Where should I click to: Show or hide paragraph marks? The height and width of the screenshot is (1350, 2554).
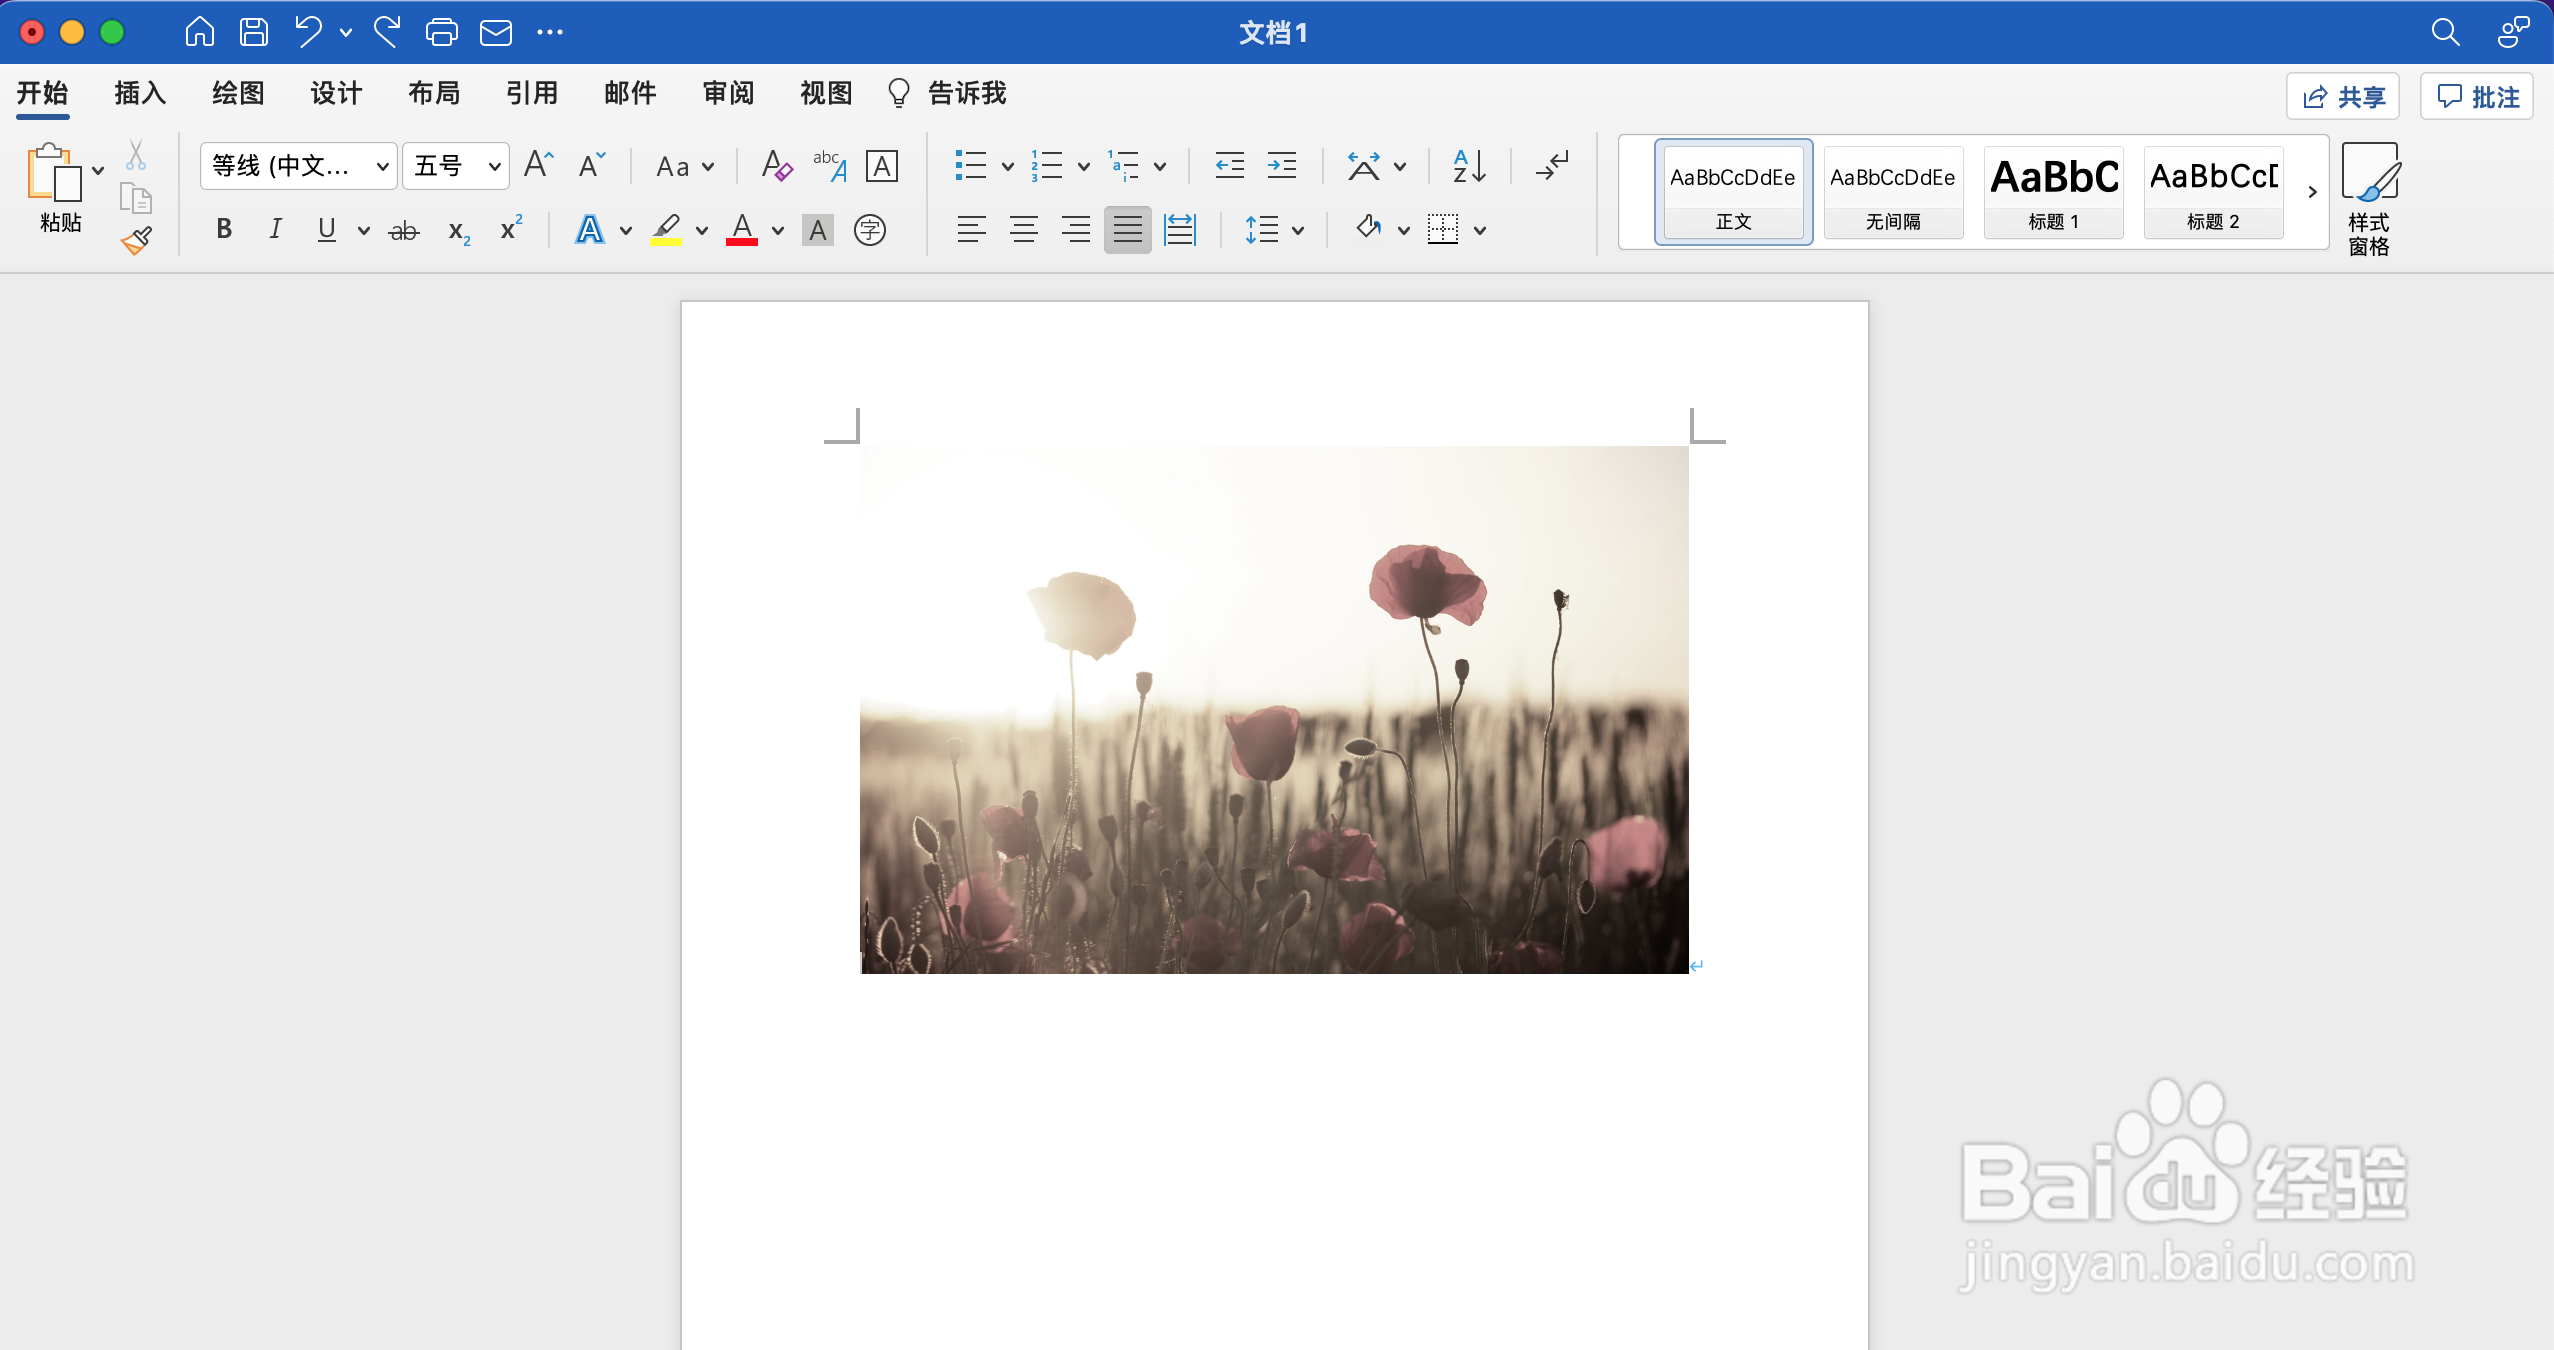[x=1552, y=165]
